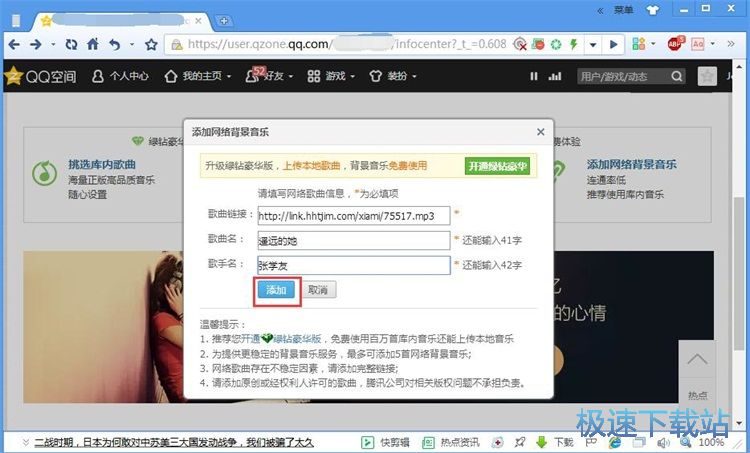Click the 歌曲链接 URL input field
750x453 pixels.
tap(353, 216)
